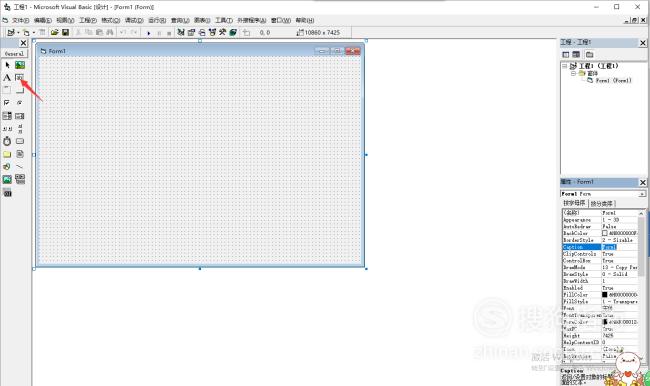The width and height of the screenshot is (650, 386).
Task: Open Add Form dropdown arrow in toolbar
Action: (34, 33)
